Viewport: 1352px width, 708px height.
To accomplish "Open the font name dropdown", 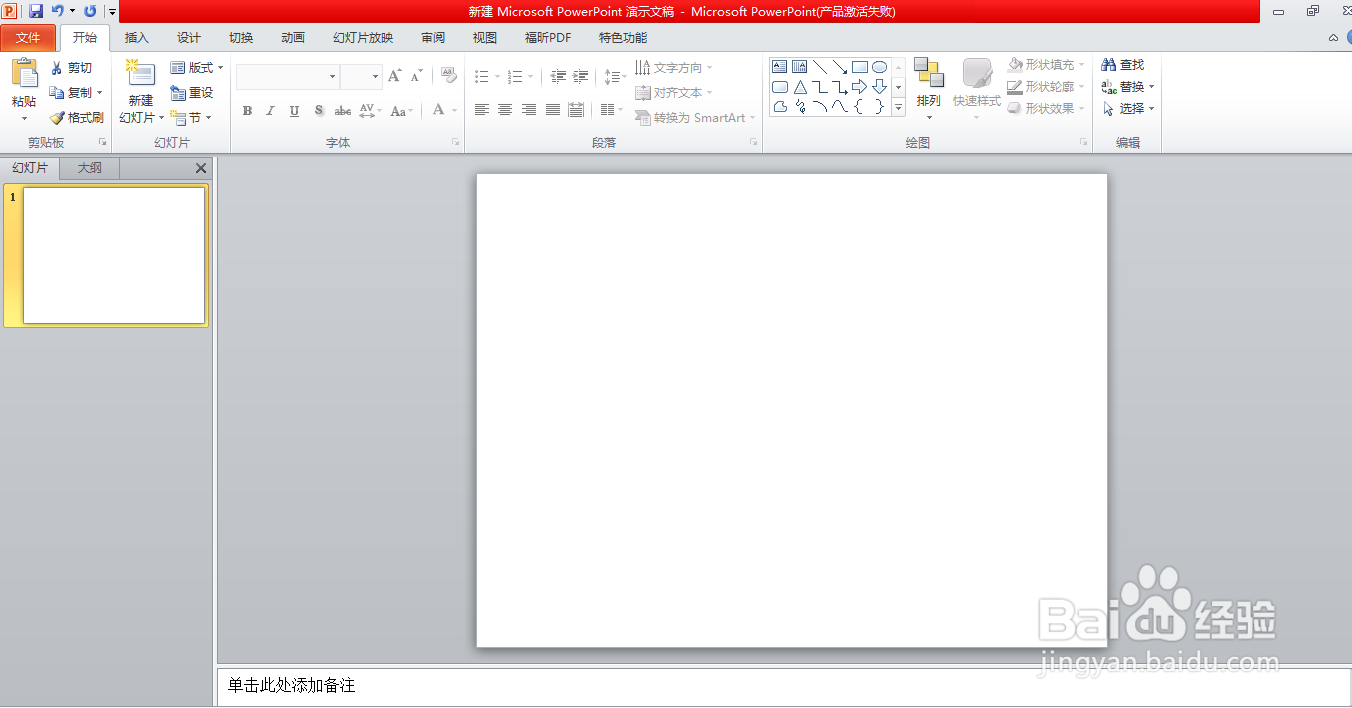I will pyautogui.click(x=333, y=76).
